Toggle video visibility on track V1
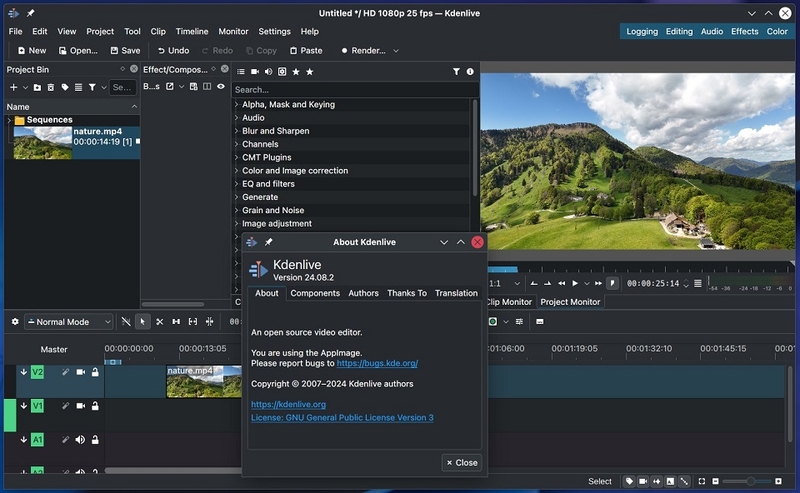This screenshot has height=493, width=800. point(81,406)
